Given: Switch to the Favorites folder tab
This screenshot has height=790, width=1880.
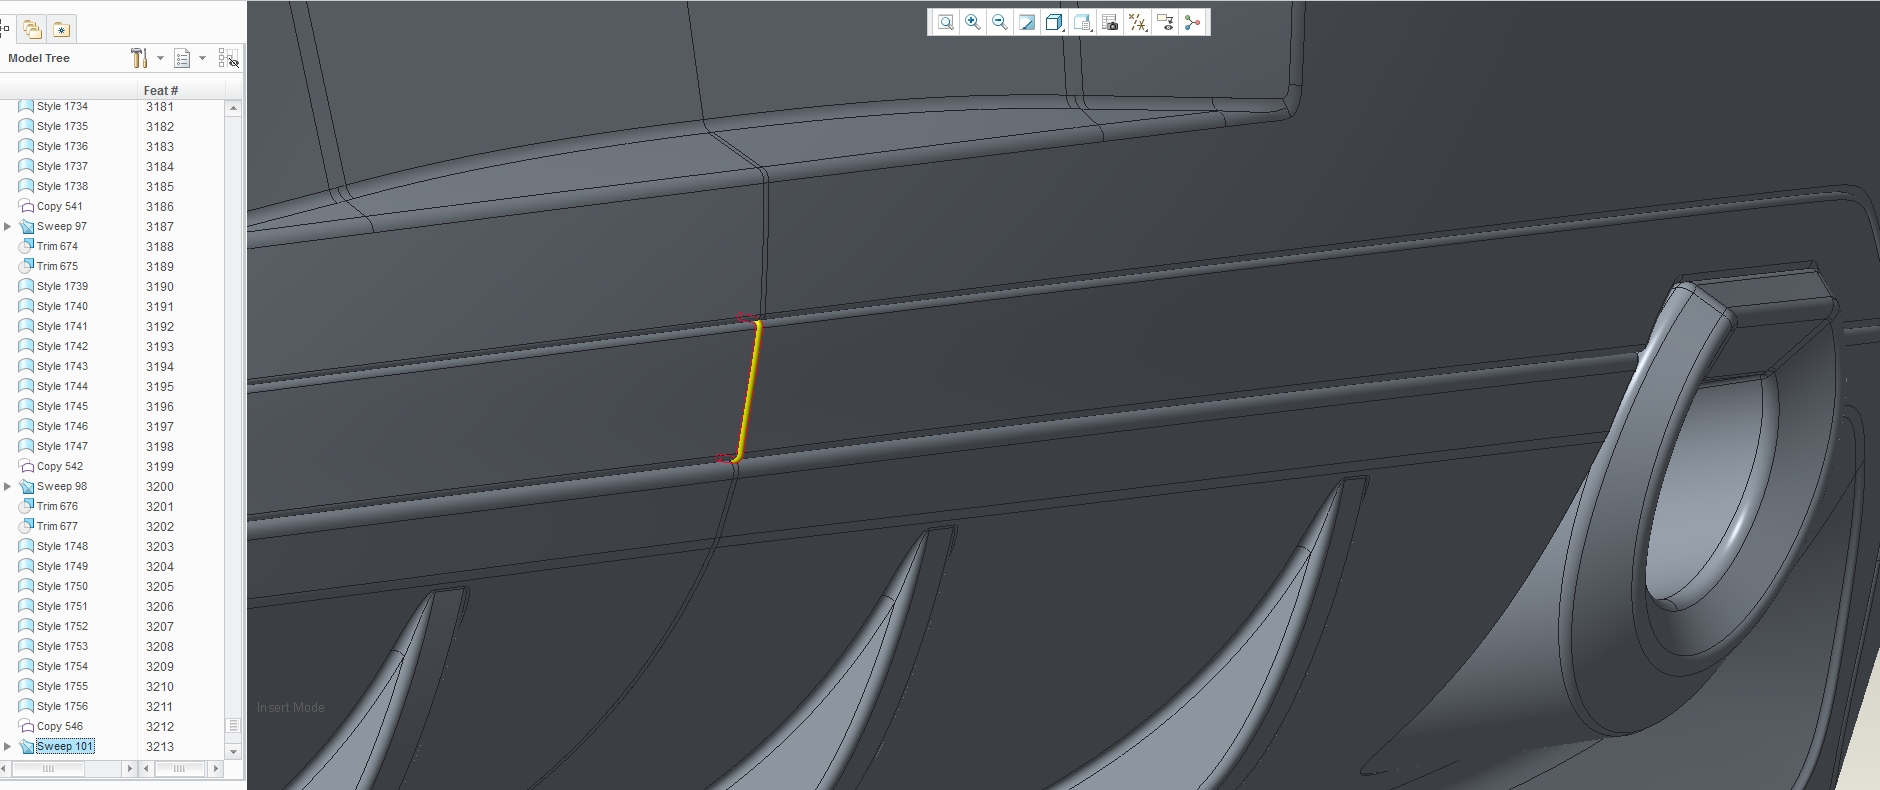Looking at the screenshot, I should pos(62,29).
